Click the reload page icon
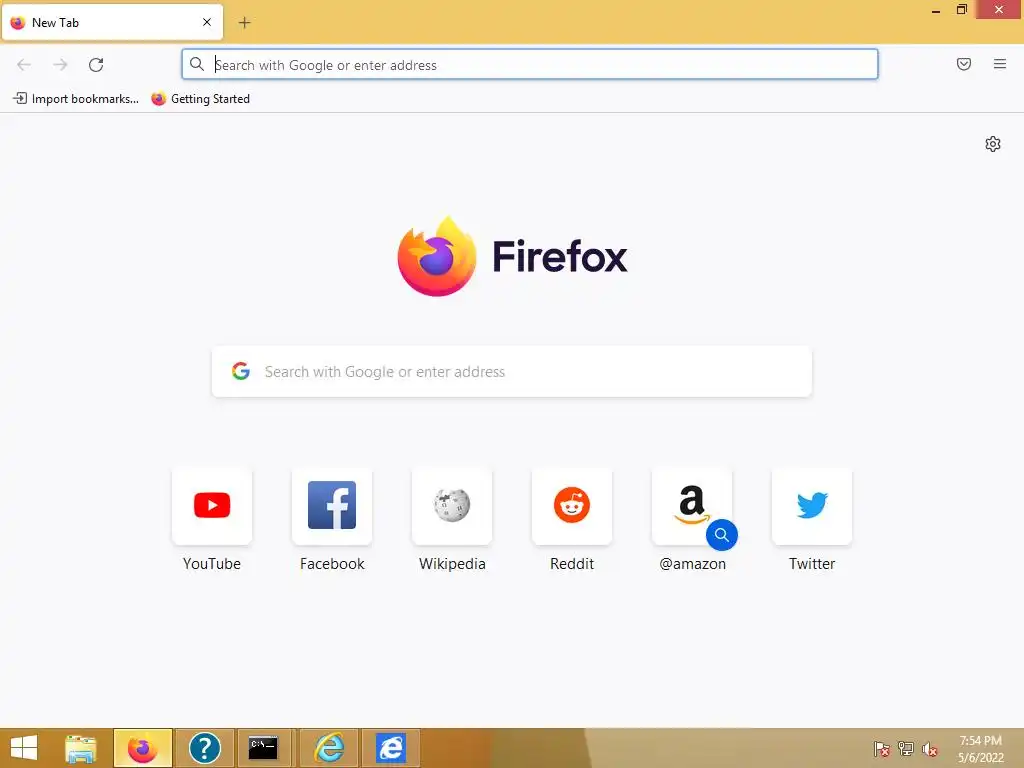The height and width of the screenshot is (768, 1024). [x=96, y=65]
